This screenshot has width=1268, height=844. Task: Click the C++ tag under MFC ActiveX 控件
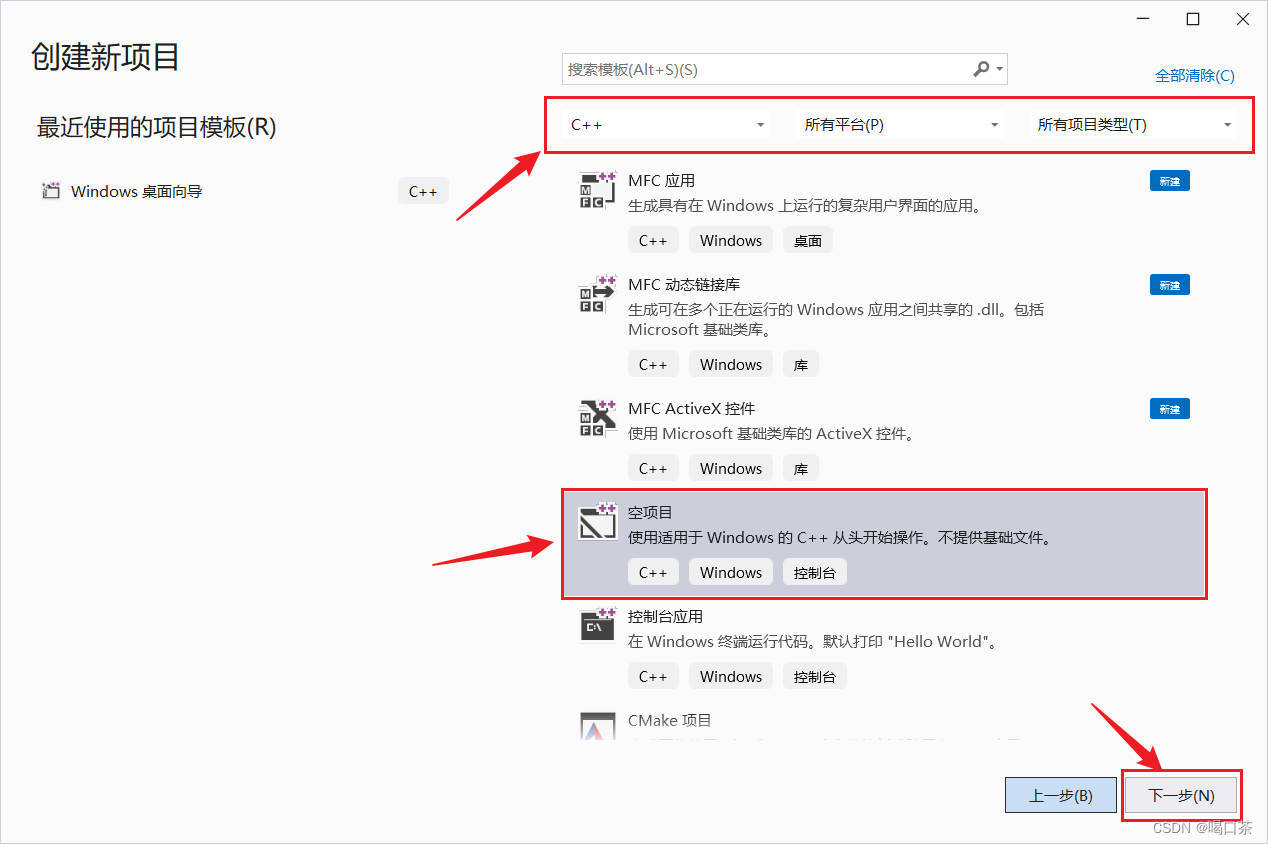[653, 468]
